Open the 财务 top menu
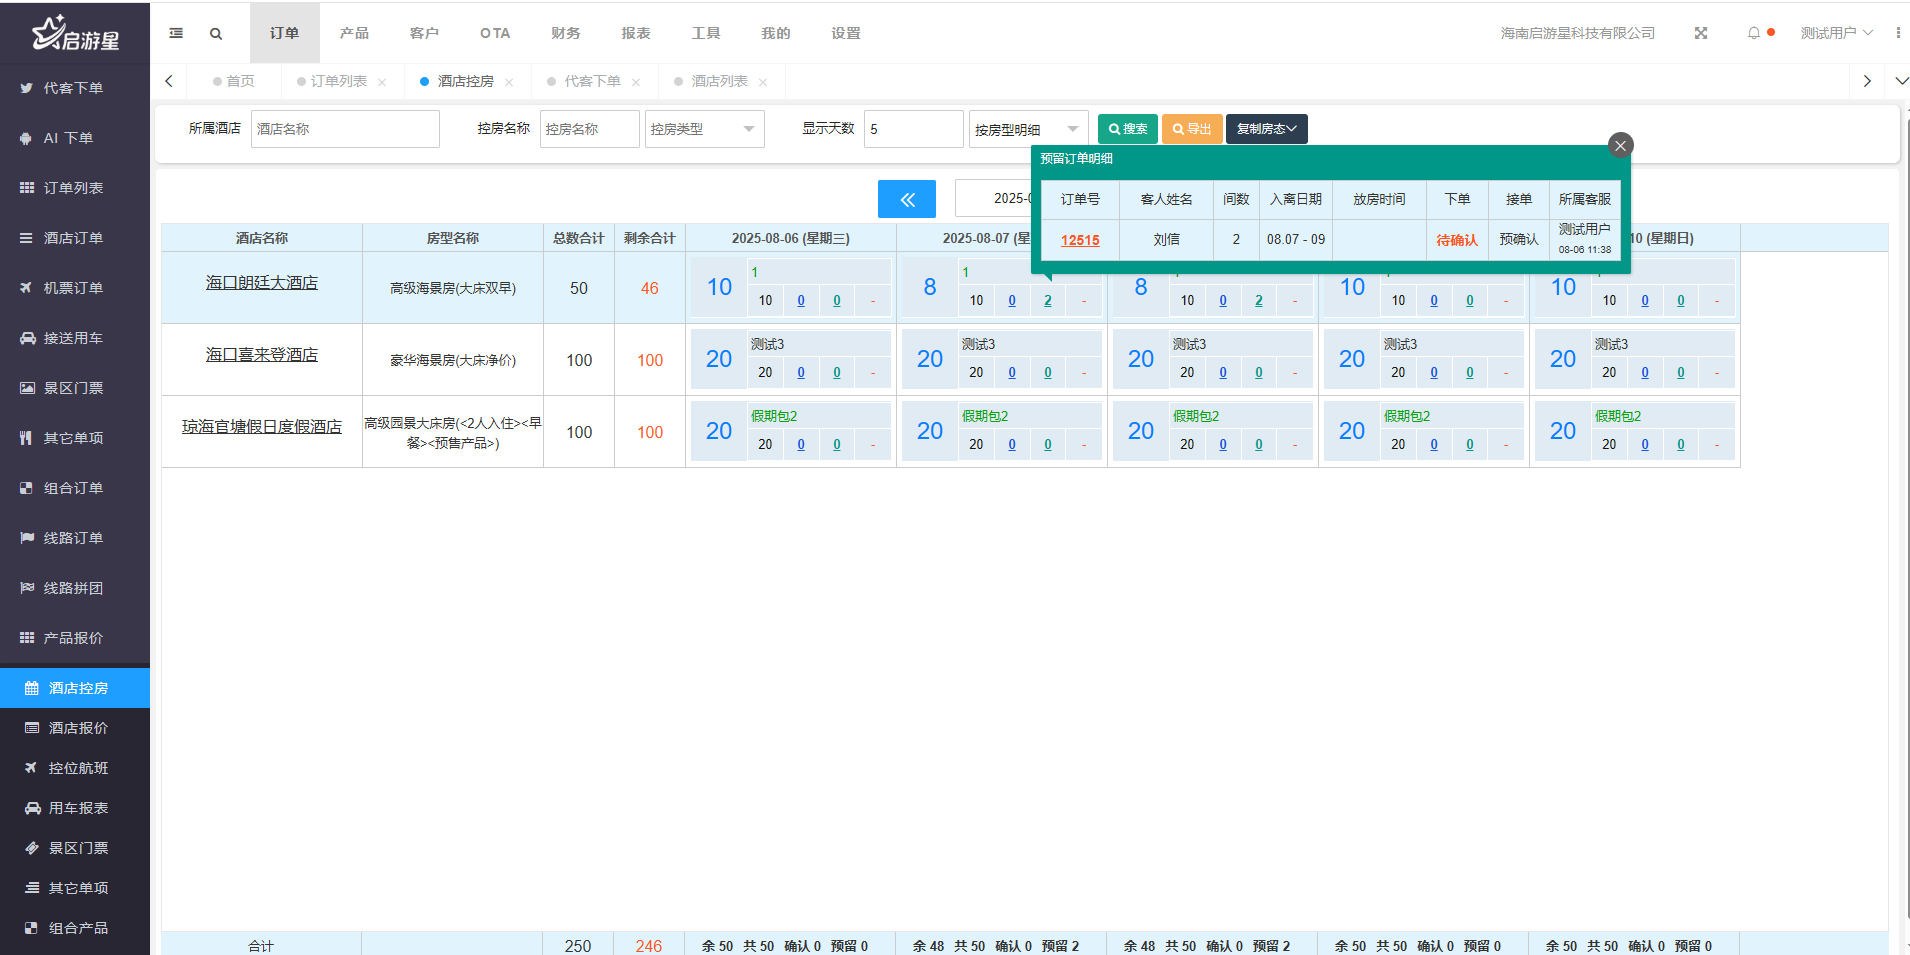This screenshot has height=955, width=1910. [565, 33]
